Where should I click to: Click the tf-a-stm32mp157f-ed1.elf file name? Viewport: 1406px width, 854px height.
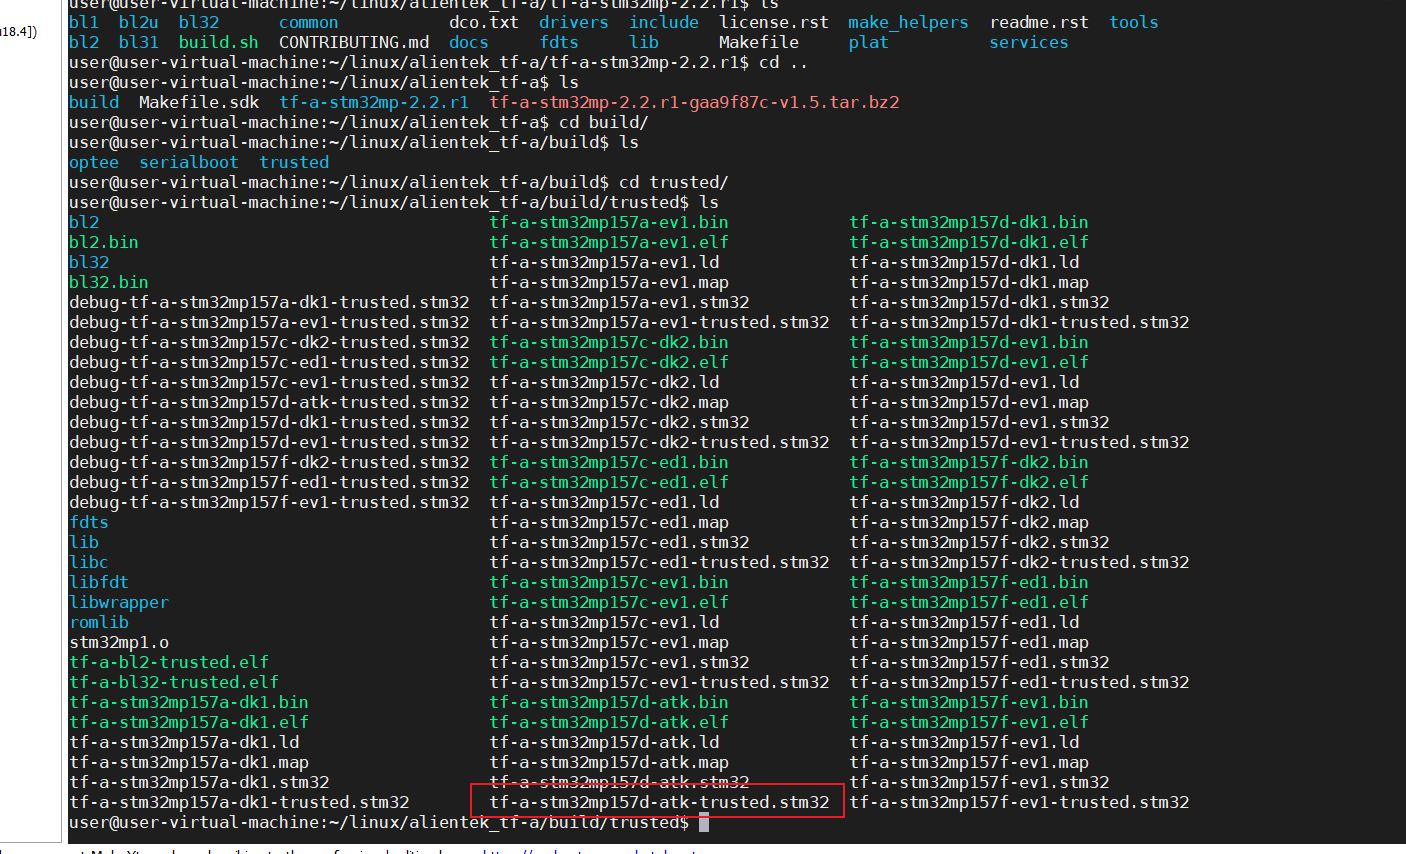(969, 602)
